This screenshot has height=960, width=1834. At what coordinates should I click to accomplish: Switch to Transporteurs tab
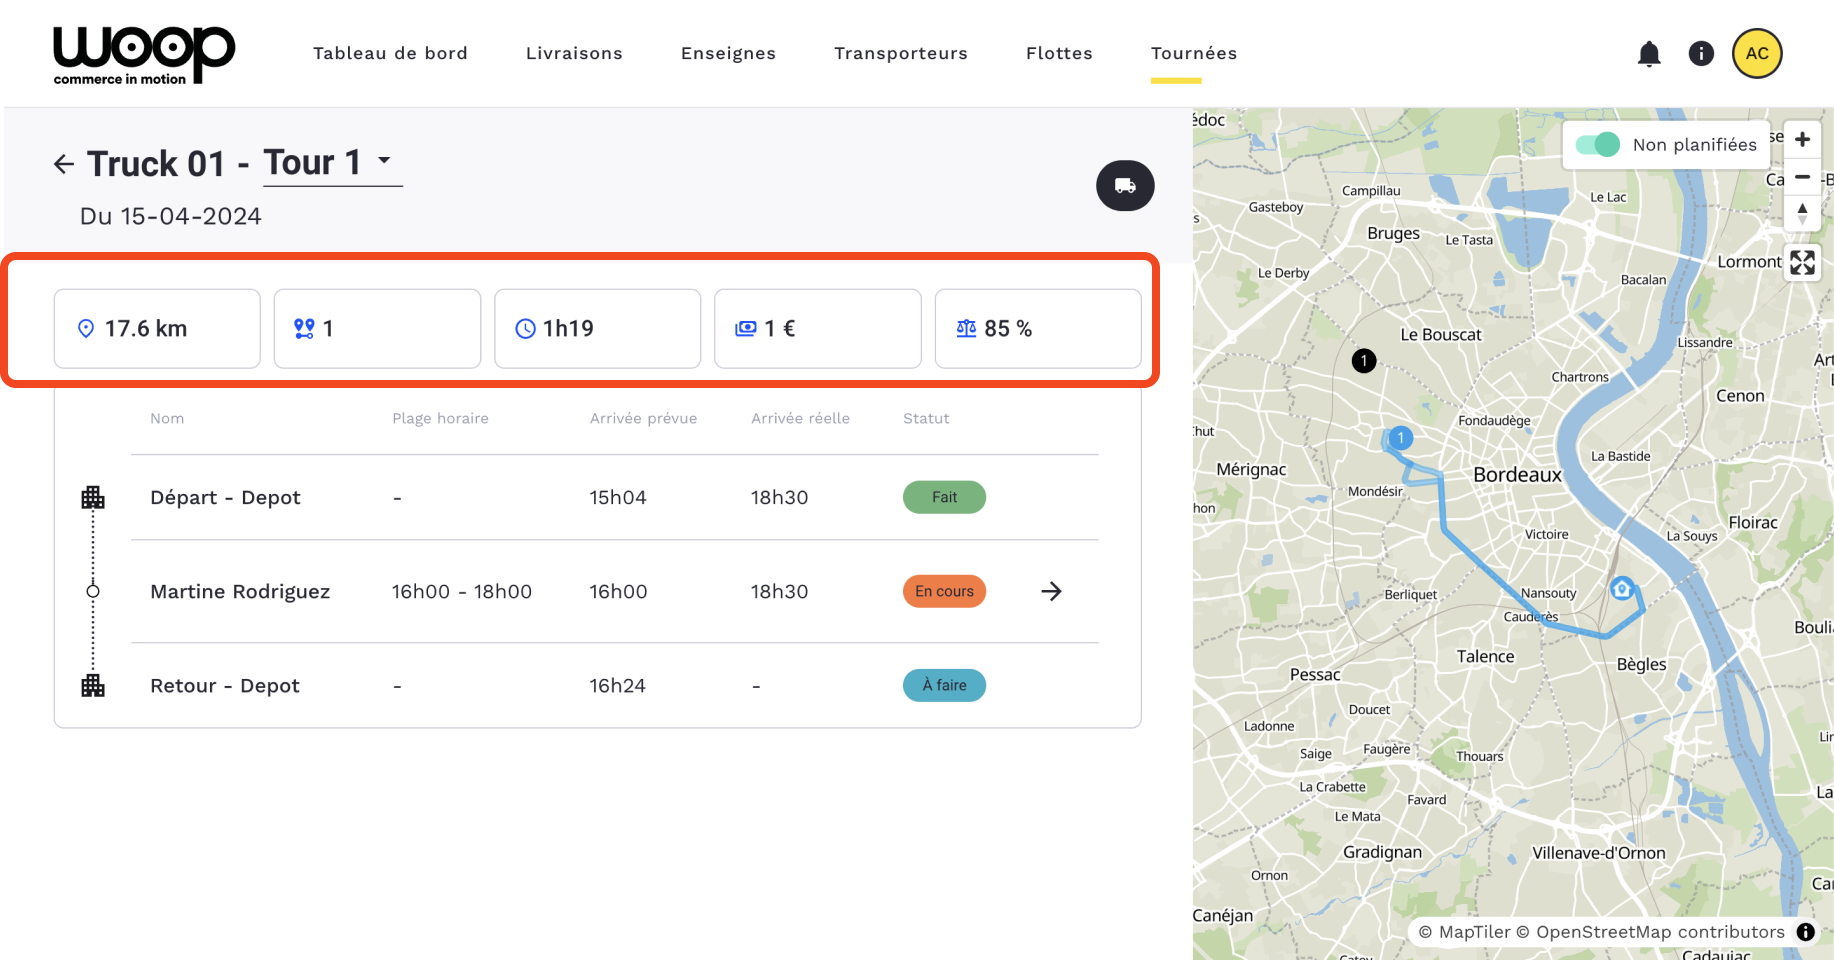901,54
